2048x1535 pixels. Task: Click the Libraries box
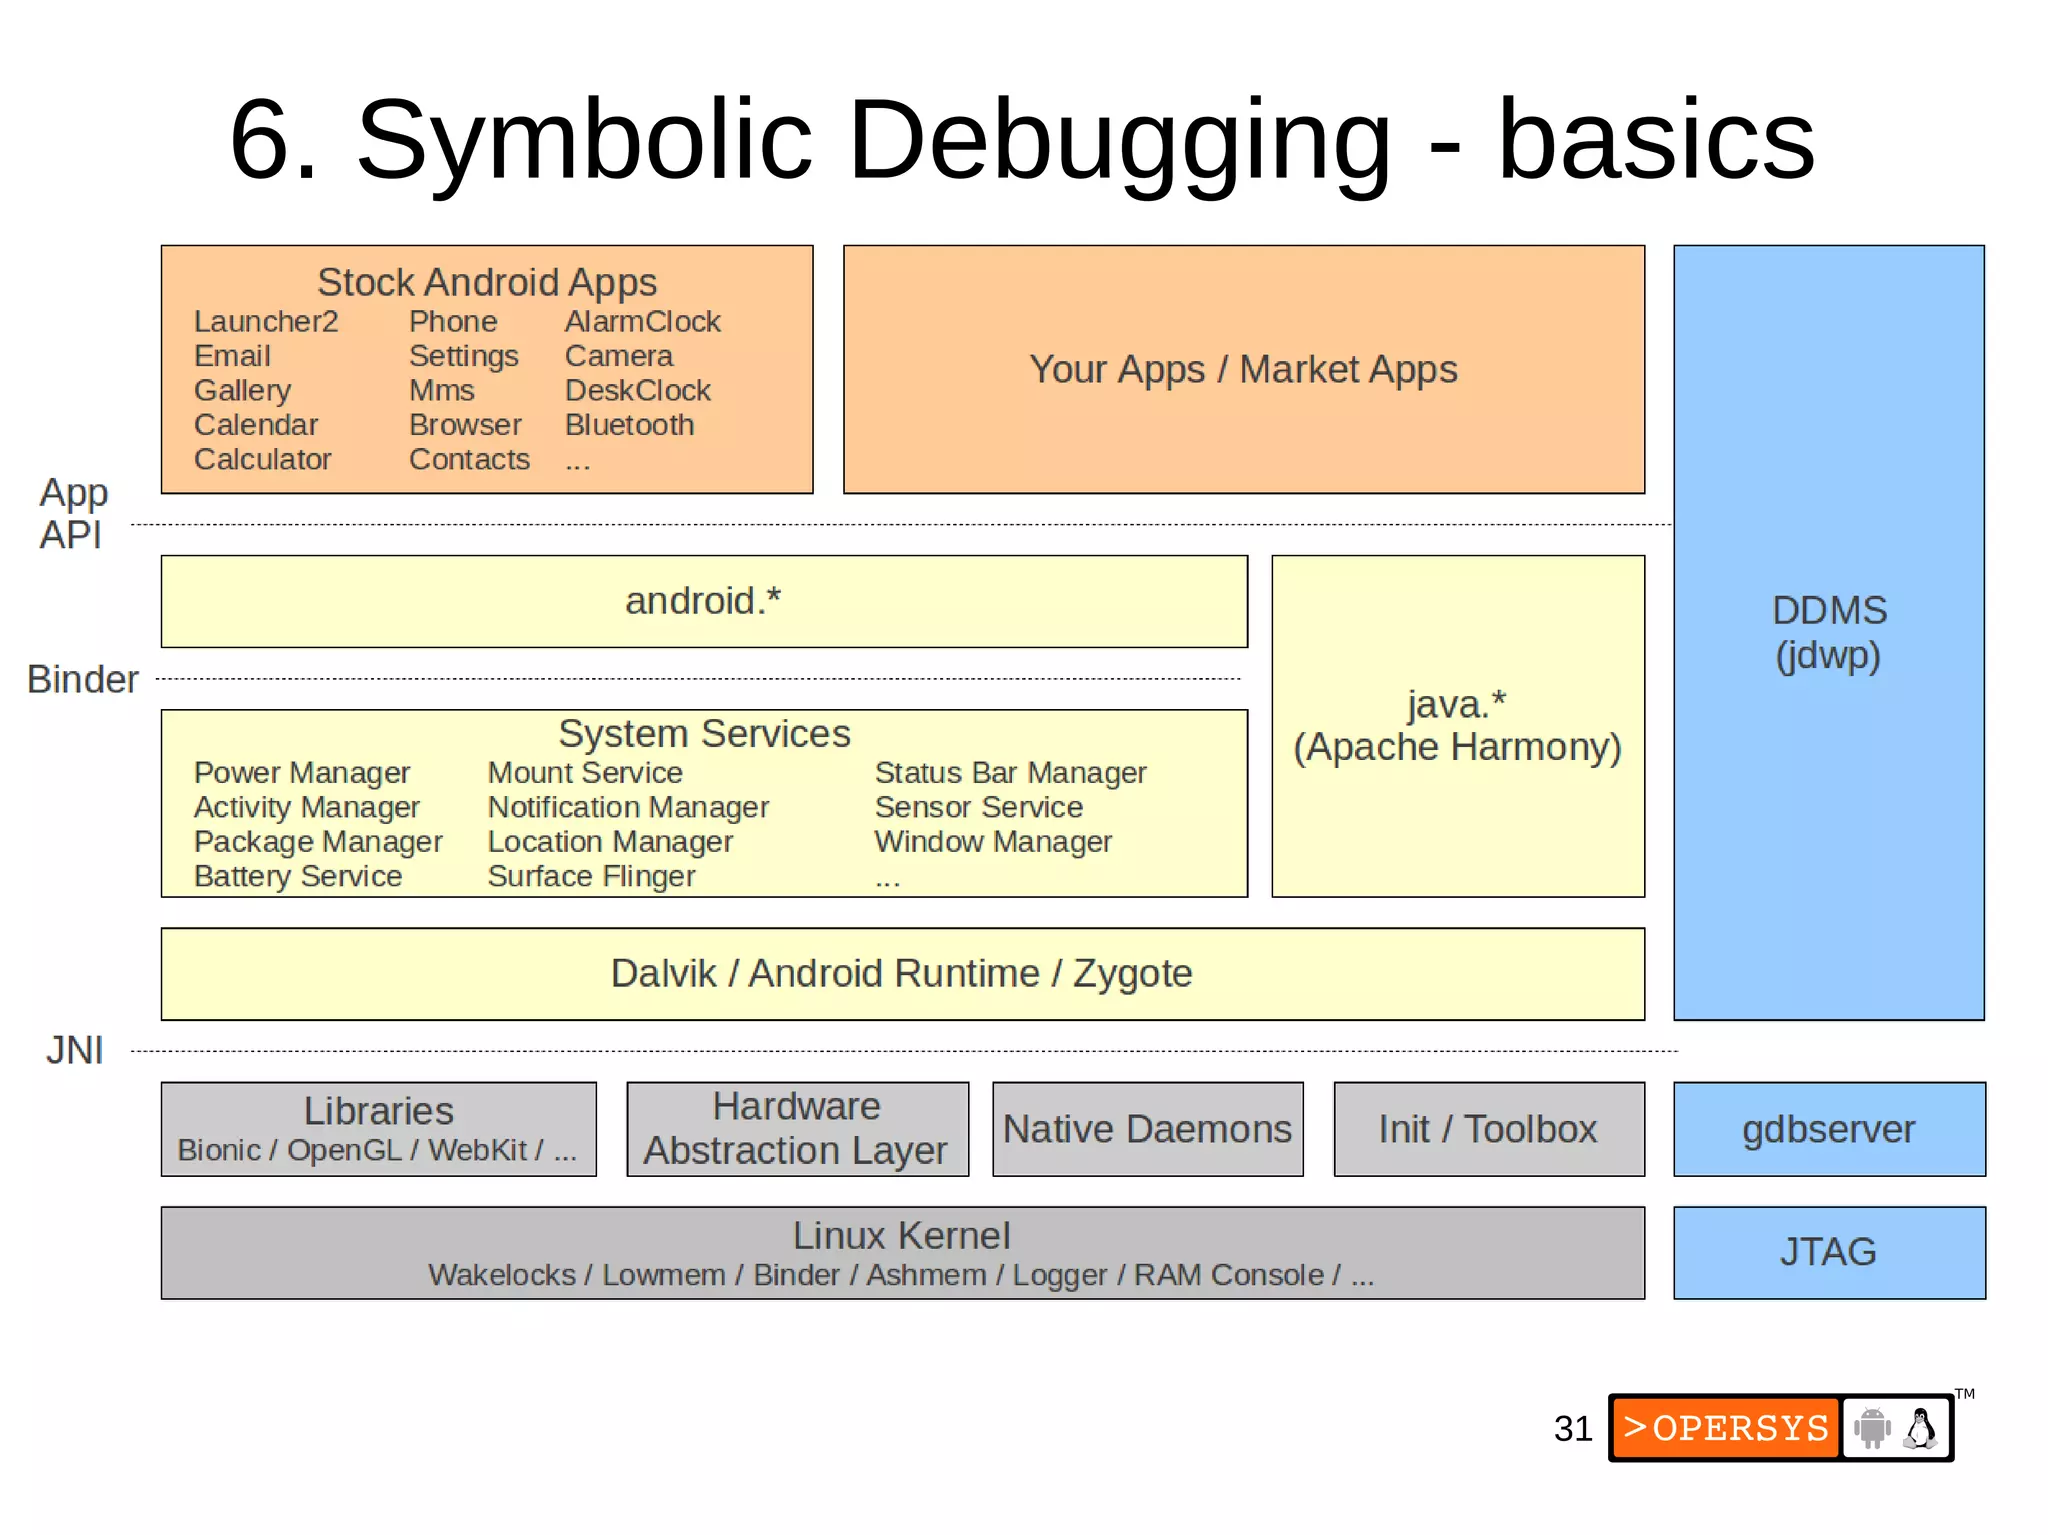pyautogui.click(x=378, y=1128)
